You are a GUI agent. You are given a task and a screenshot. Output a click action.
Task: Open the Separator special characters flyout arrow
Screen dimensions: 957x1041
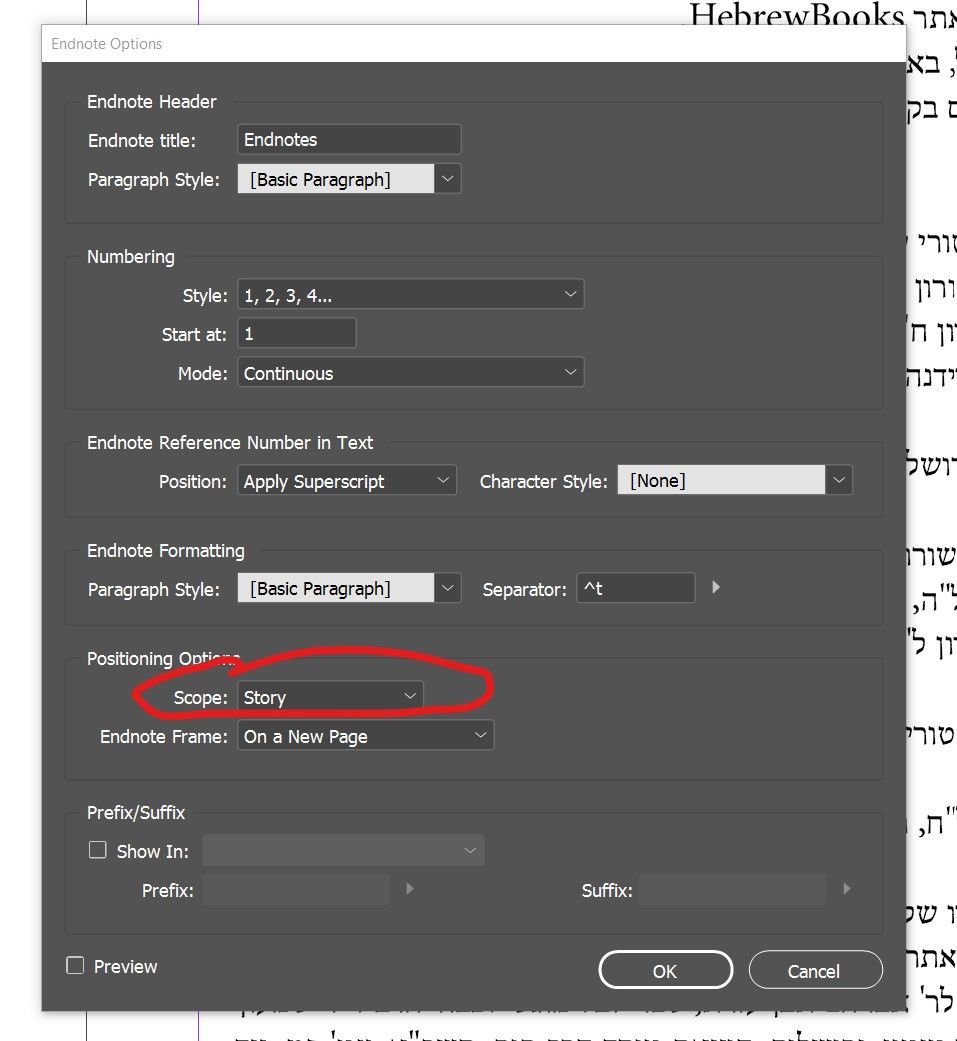pos(715,588)
